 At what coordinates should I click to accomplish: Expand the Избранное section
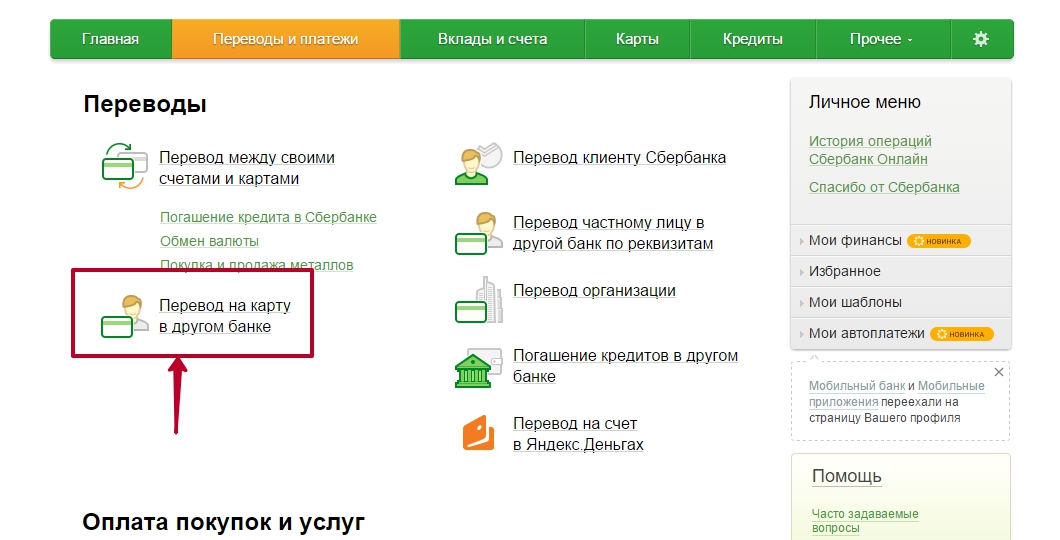pyautogui.click(x=844, y=271)
